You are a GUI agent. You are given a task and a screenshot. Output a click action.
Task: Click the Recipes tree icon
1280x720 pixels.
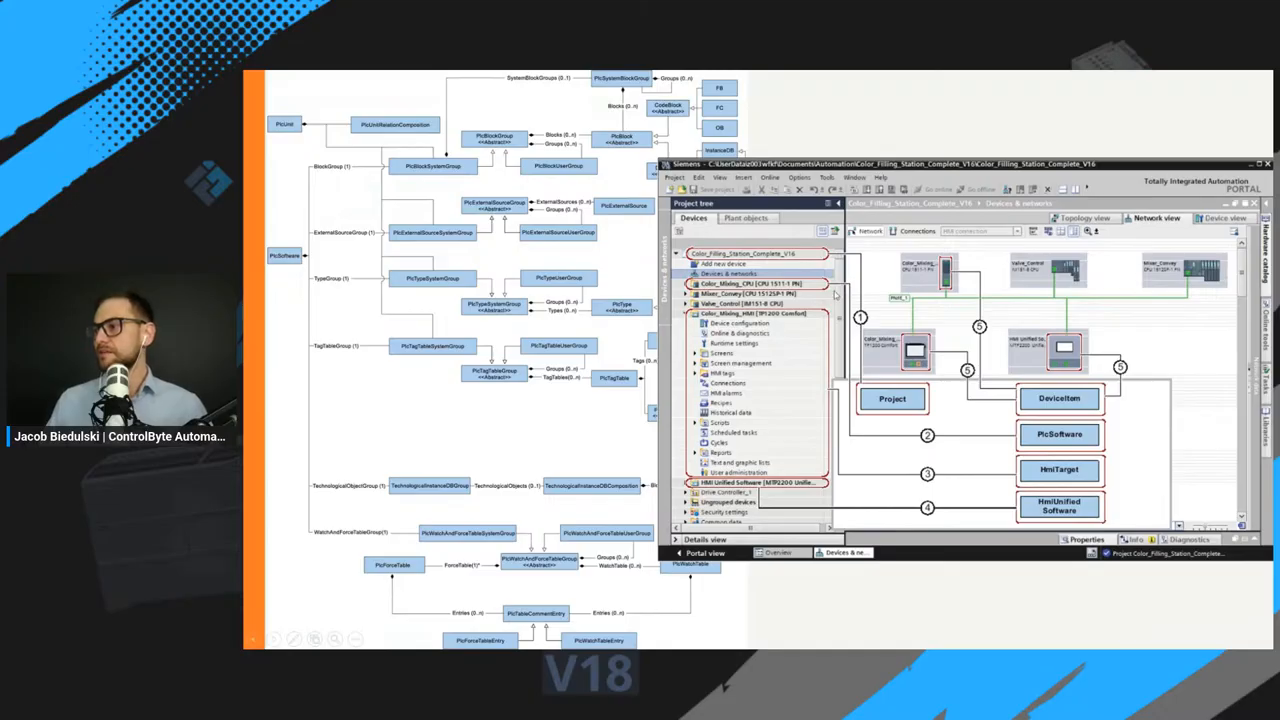pyautogui.click(x=704, y=403)
